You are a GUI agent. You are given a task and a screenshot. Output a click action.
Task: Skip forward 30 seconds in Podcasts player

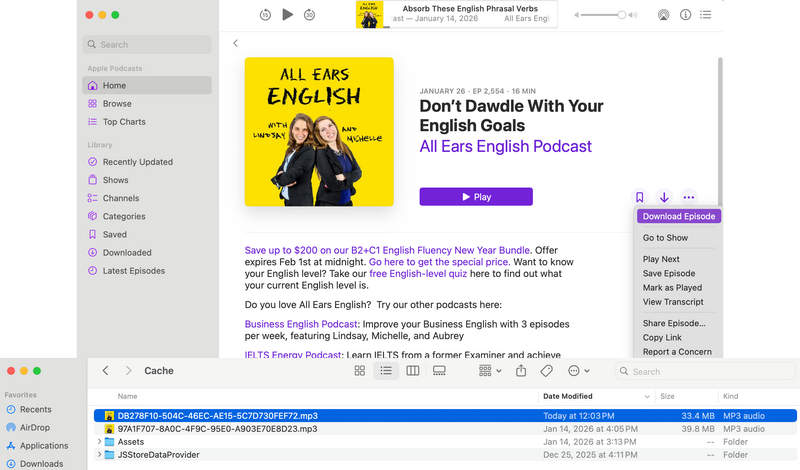point(309,15)
